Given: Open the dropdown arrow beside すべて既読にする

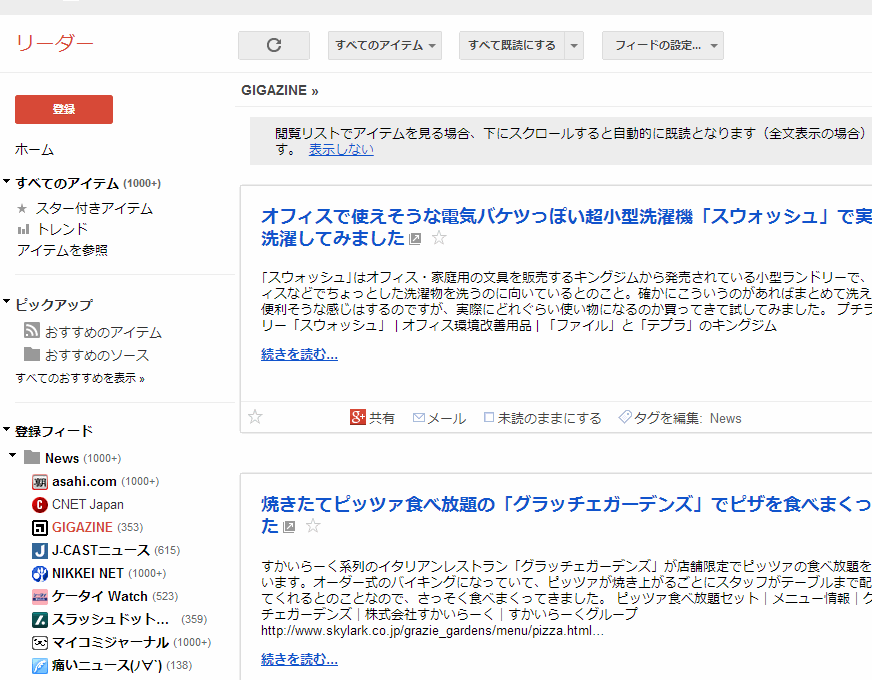Looking at the screenshot, I should pyautogui.click(x=574, y=45).
